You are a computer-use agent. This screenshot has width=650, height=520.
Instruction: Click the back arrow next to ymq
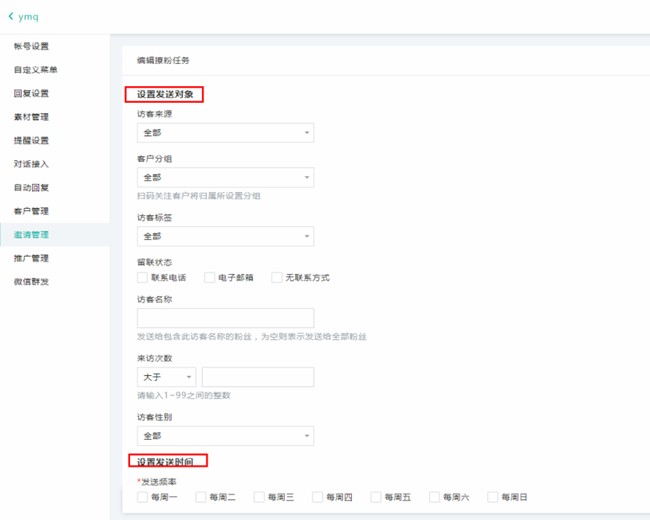pos(11,17)
